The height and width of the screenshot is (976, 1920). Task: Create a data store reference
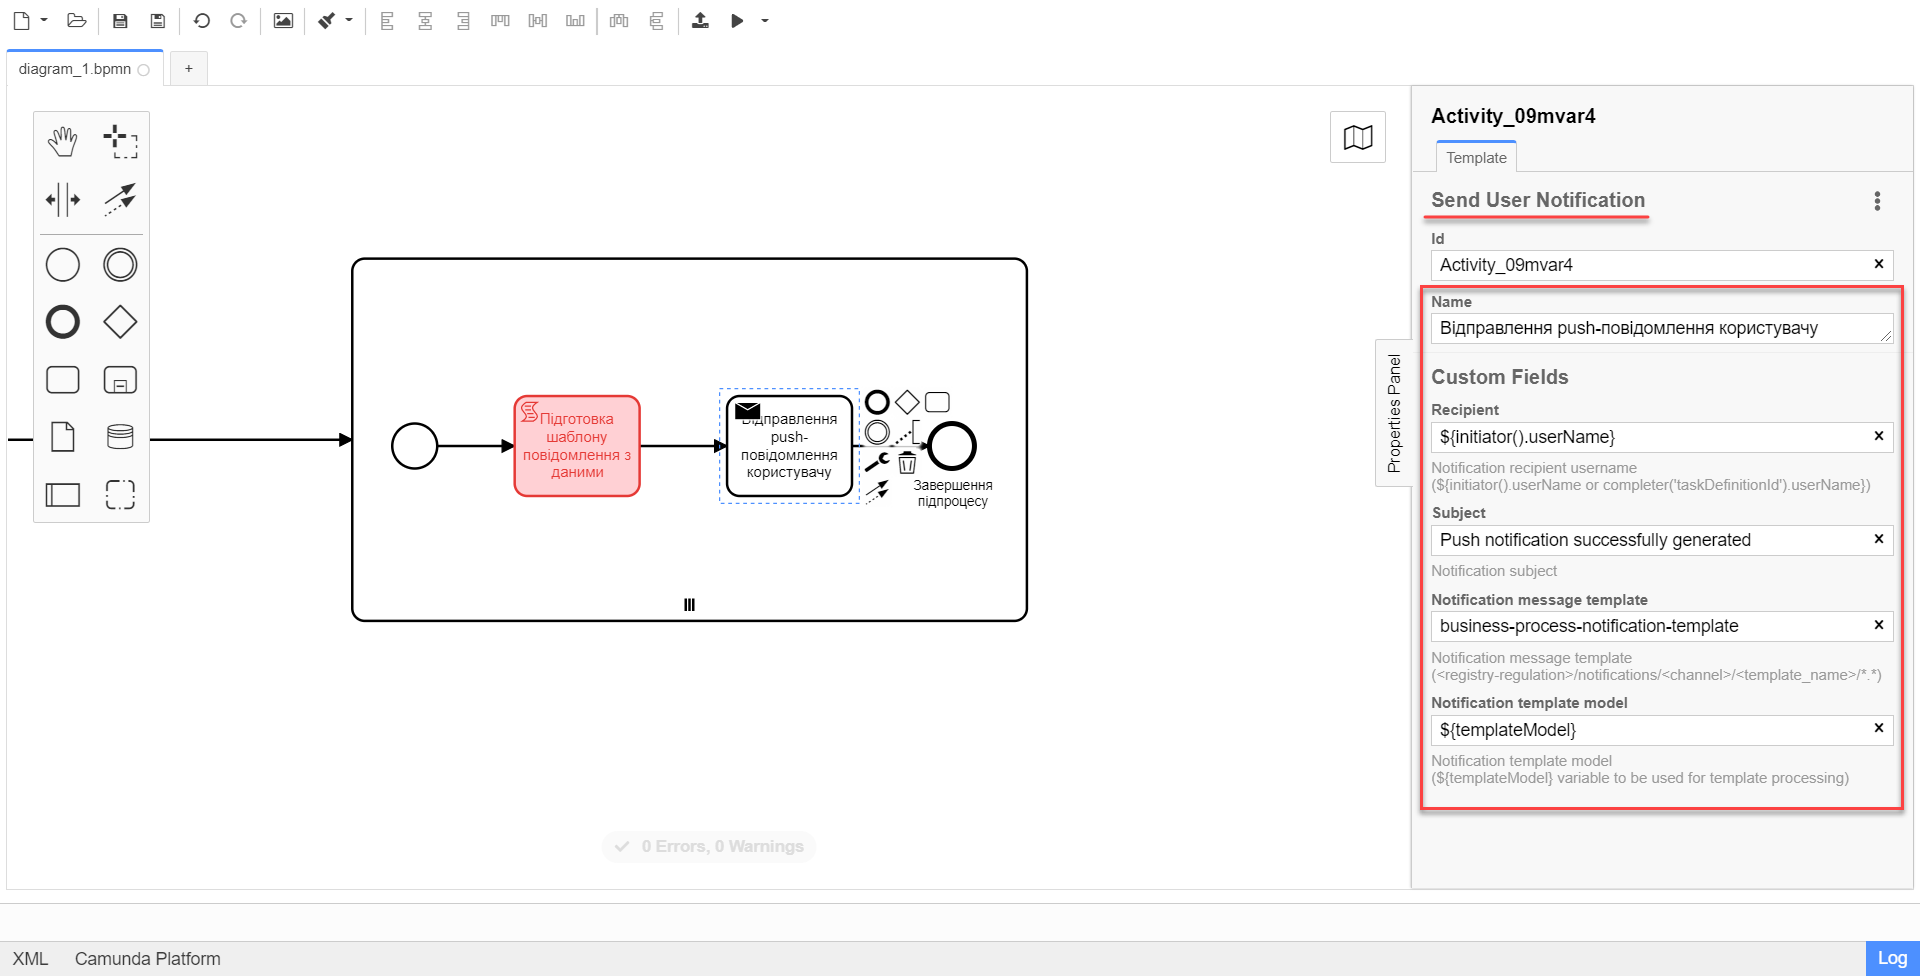pyautogui.click(x=120, y=437)
